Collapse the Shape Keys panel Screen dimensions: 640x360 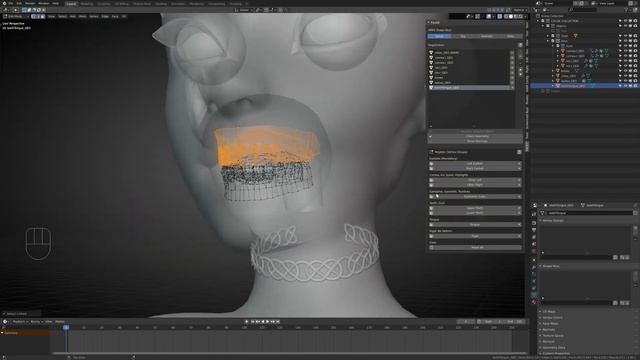click(551, 266)
